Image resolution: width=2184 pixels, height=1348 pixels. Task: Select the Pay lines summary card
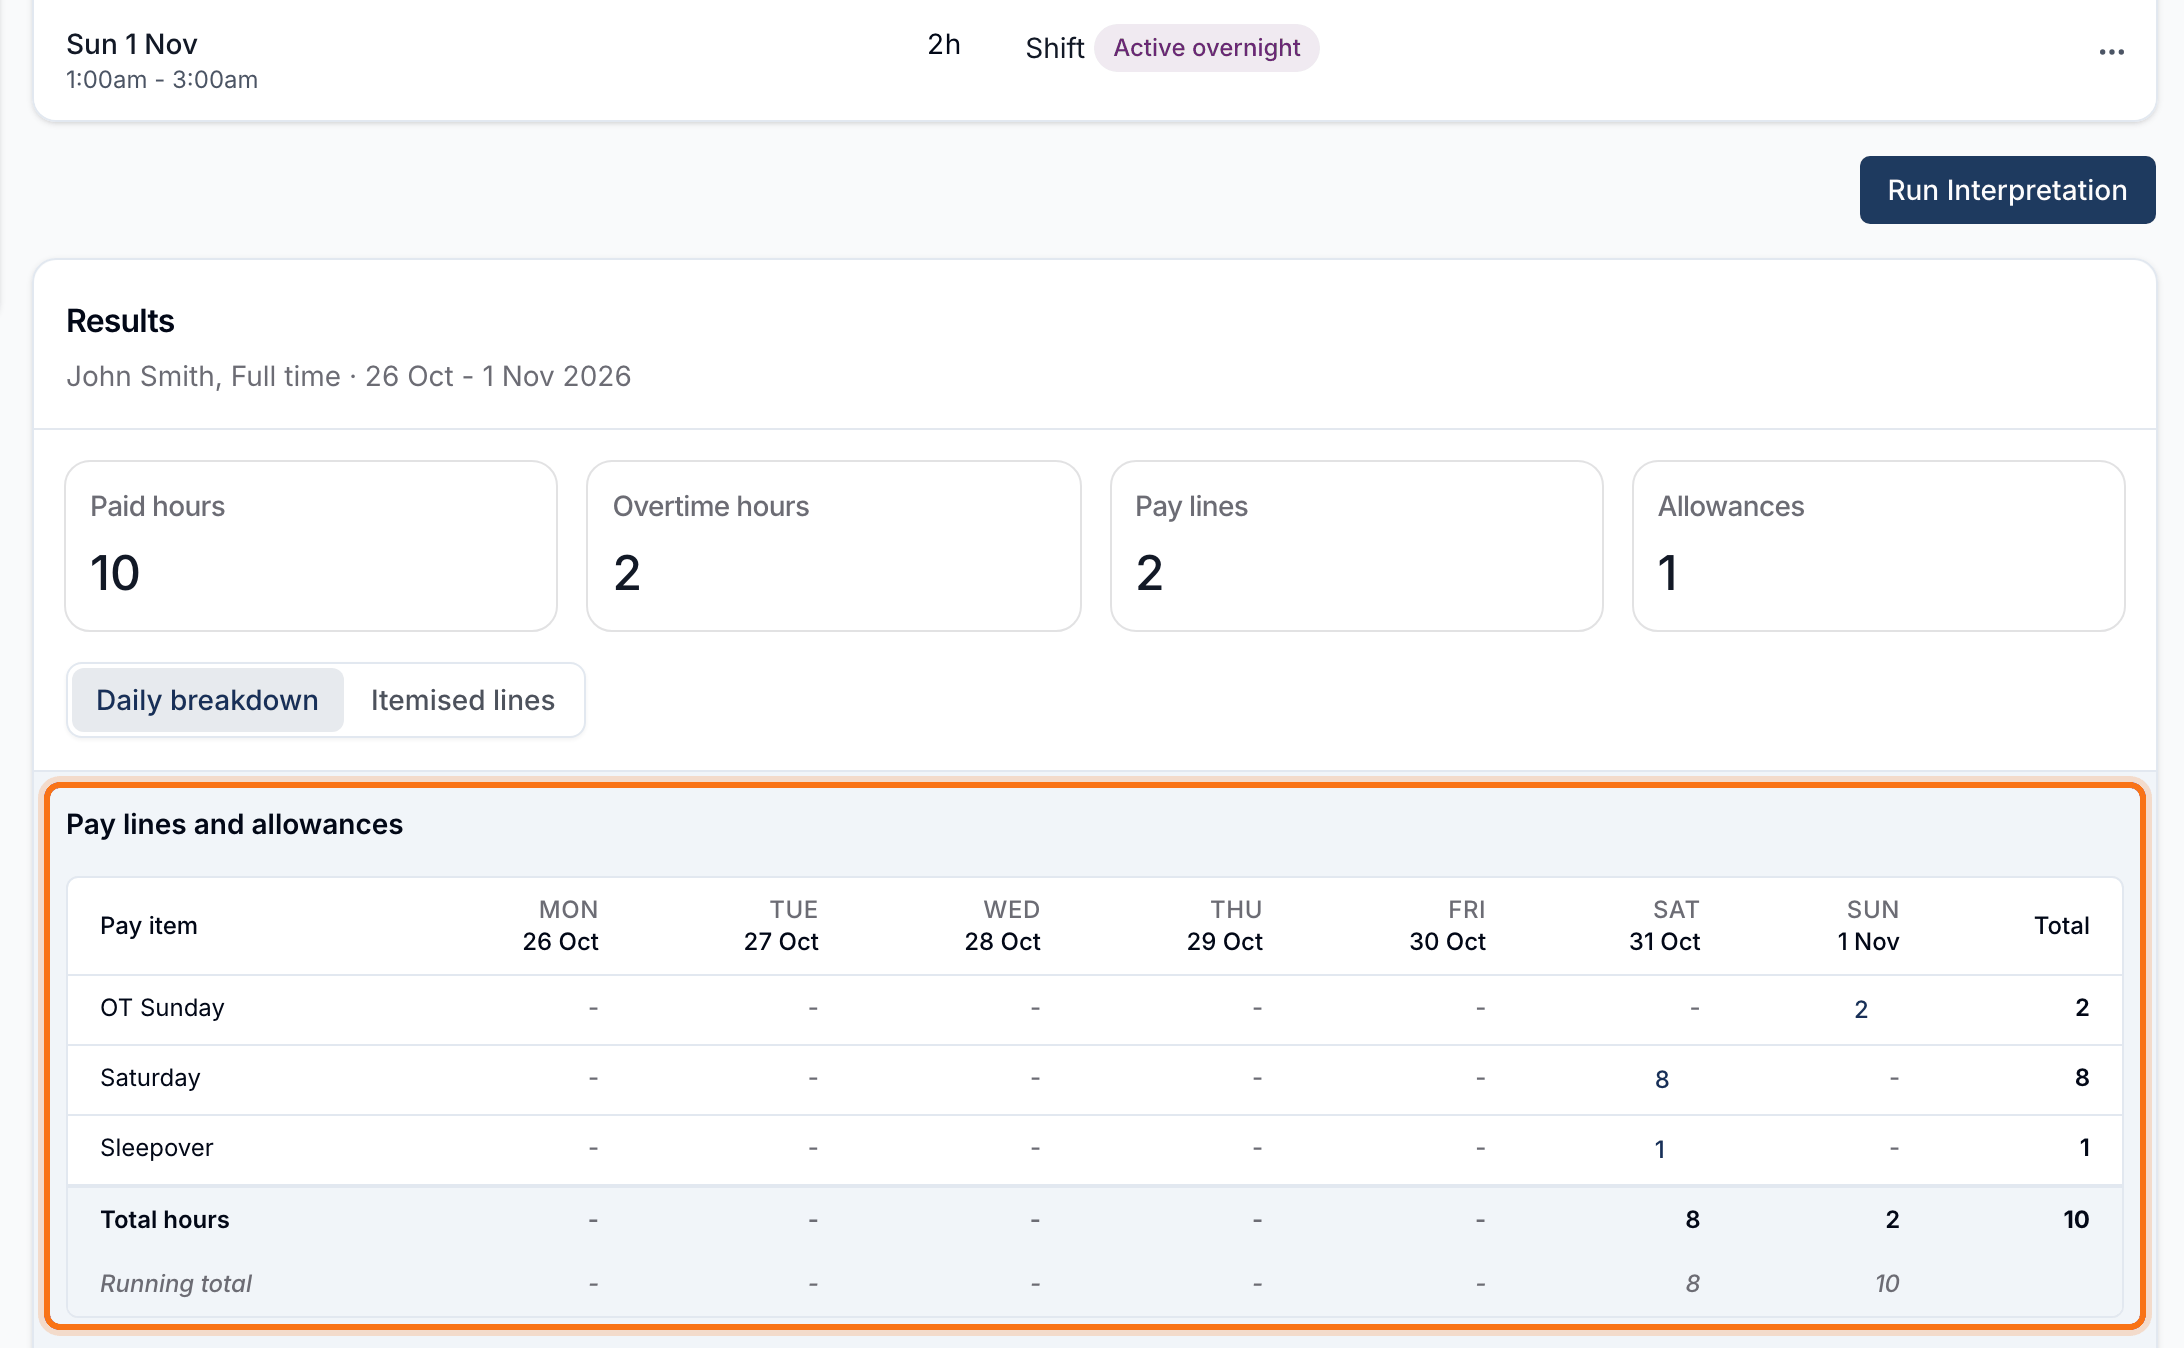click(1356, 546)
